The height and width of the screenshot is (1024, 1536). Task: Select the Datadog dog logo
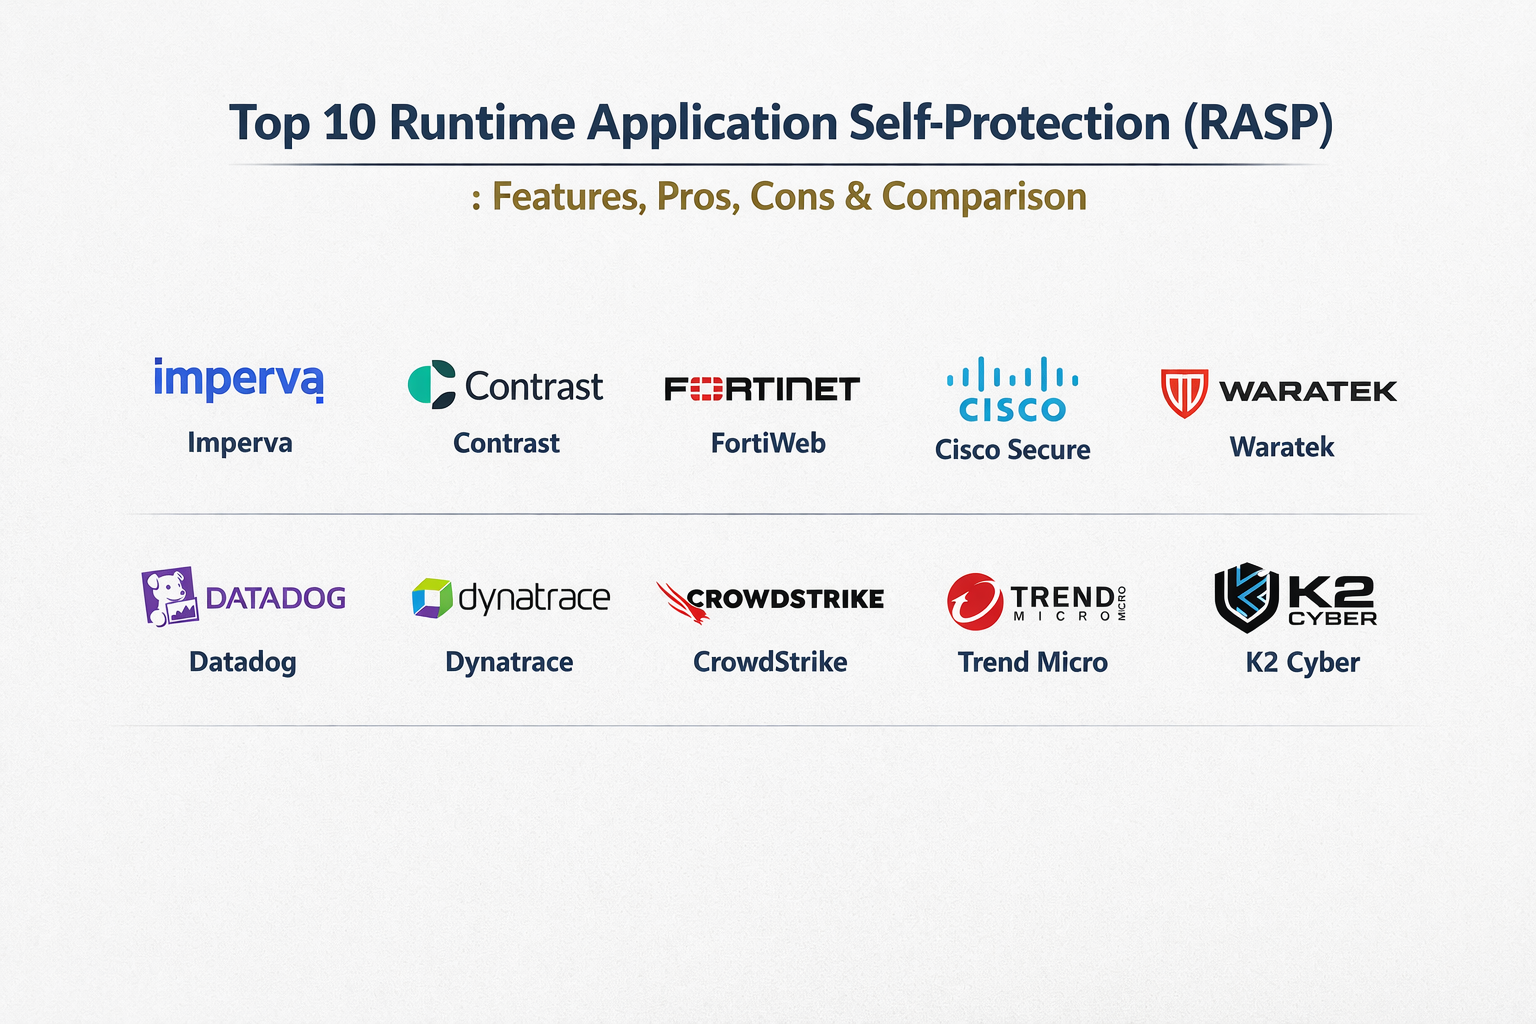170,597
